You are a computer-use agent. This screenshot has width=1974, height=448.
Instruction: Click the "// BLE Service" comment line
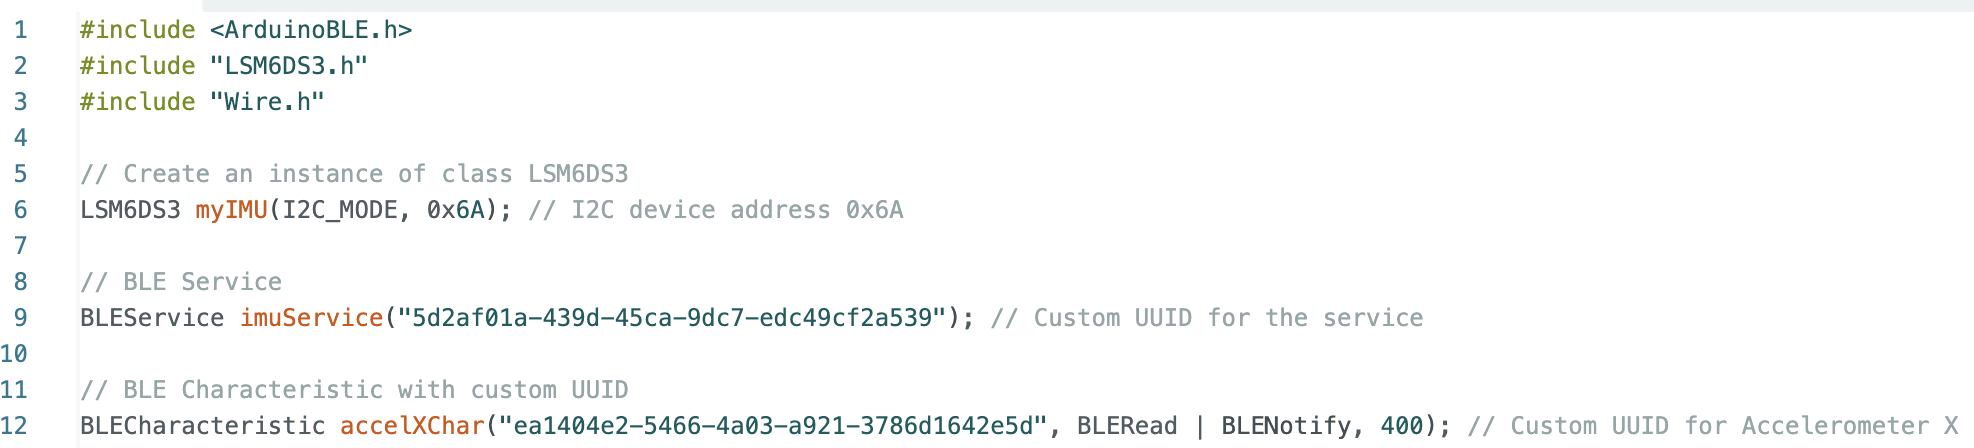click(181, 282)
